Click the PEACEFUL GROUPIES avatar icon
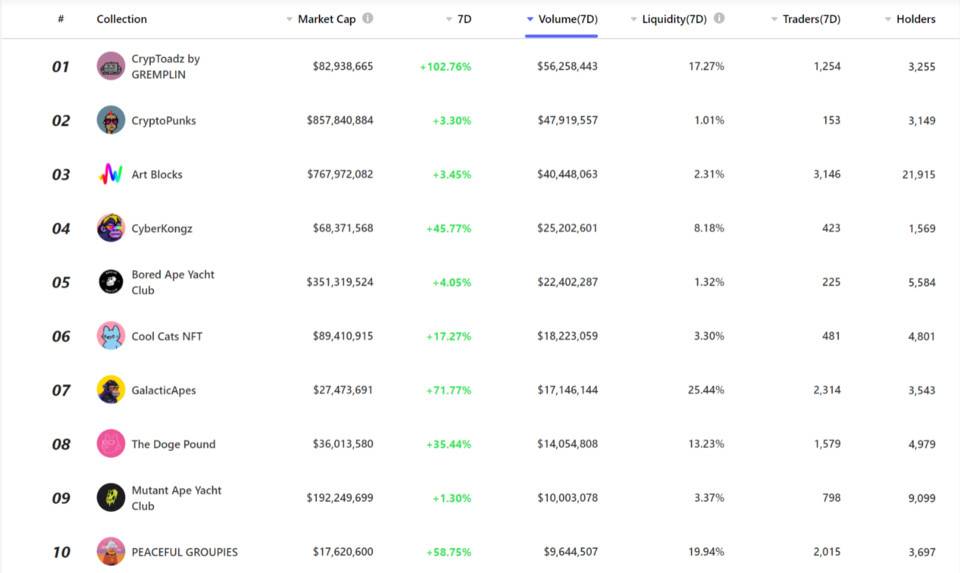 [111, 551]
